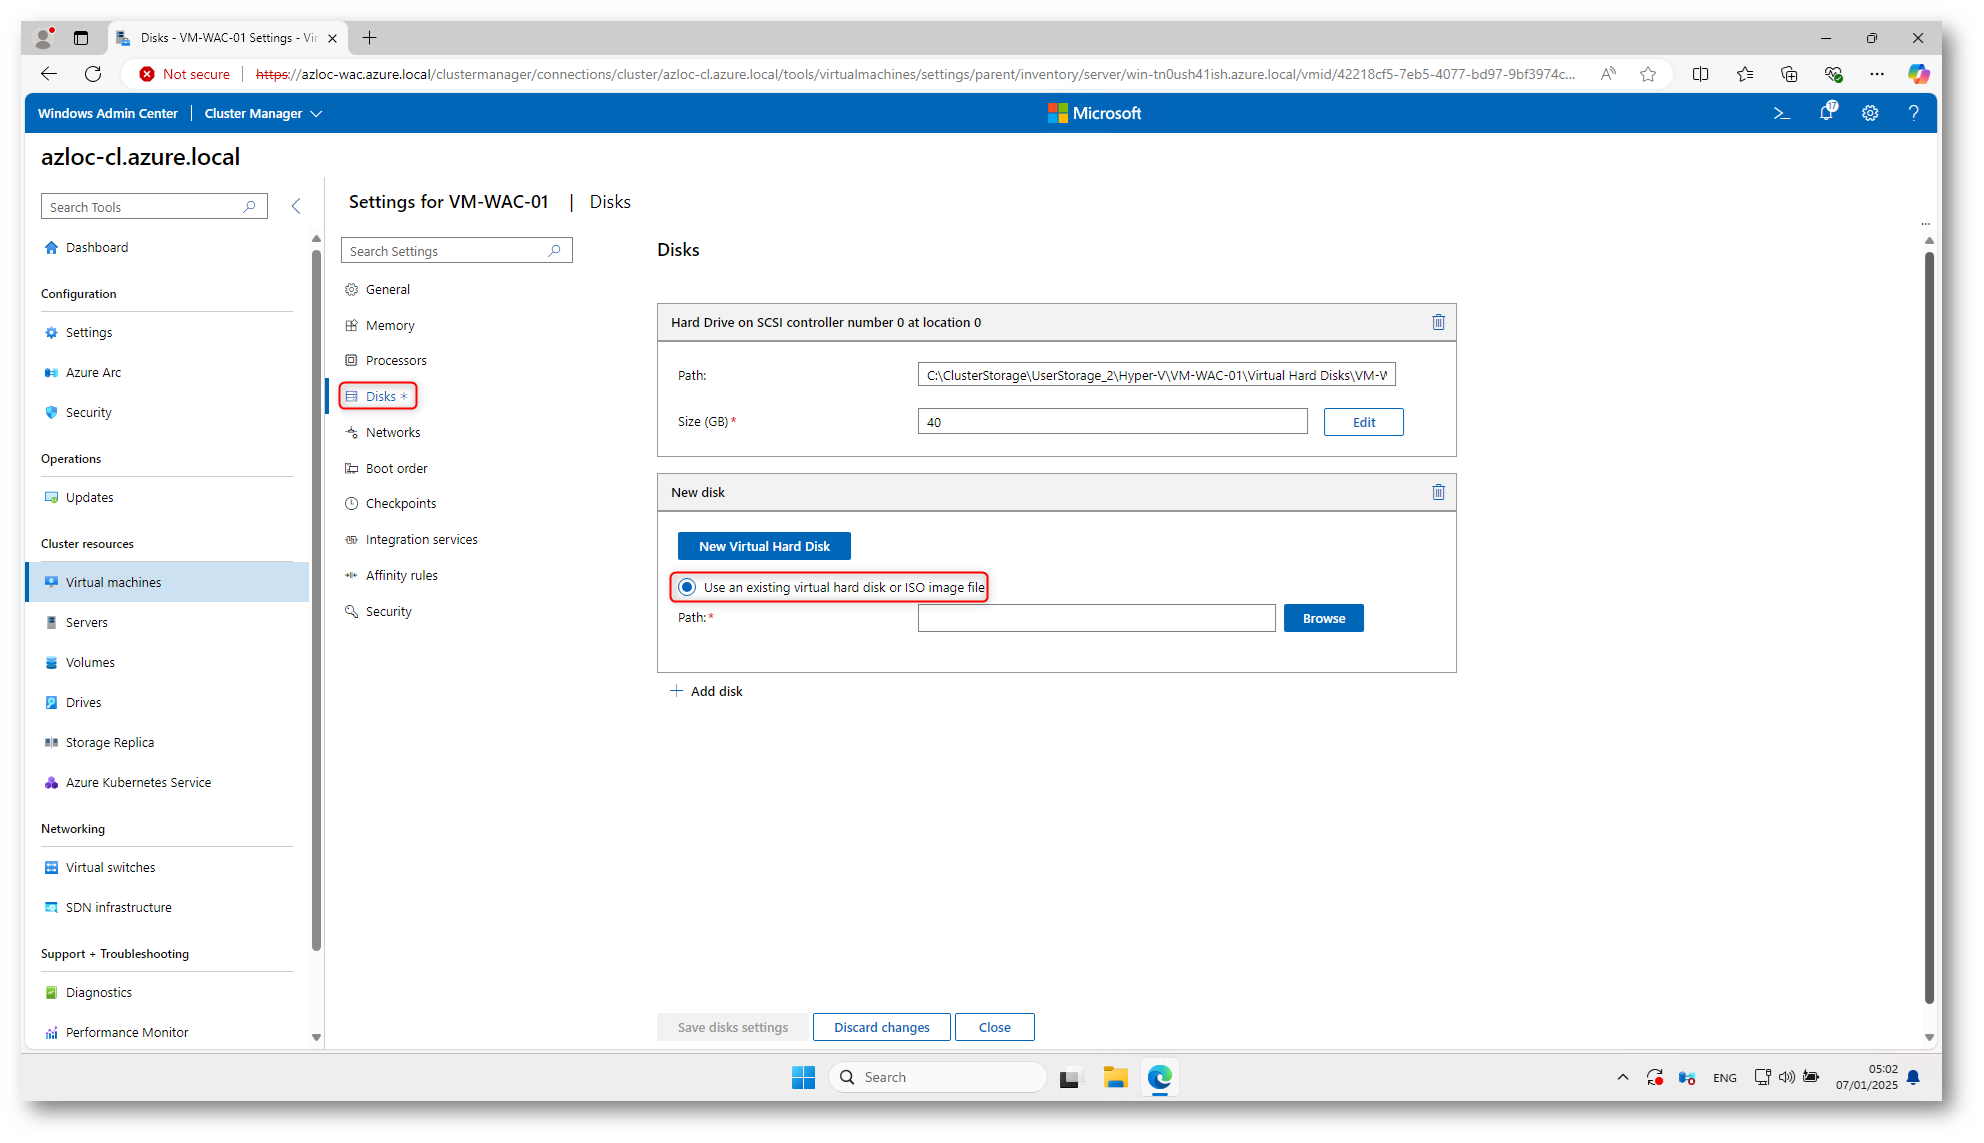Expand Cluster Manager dropdown

coord(263,113)
